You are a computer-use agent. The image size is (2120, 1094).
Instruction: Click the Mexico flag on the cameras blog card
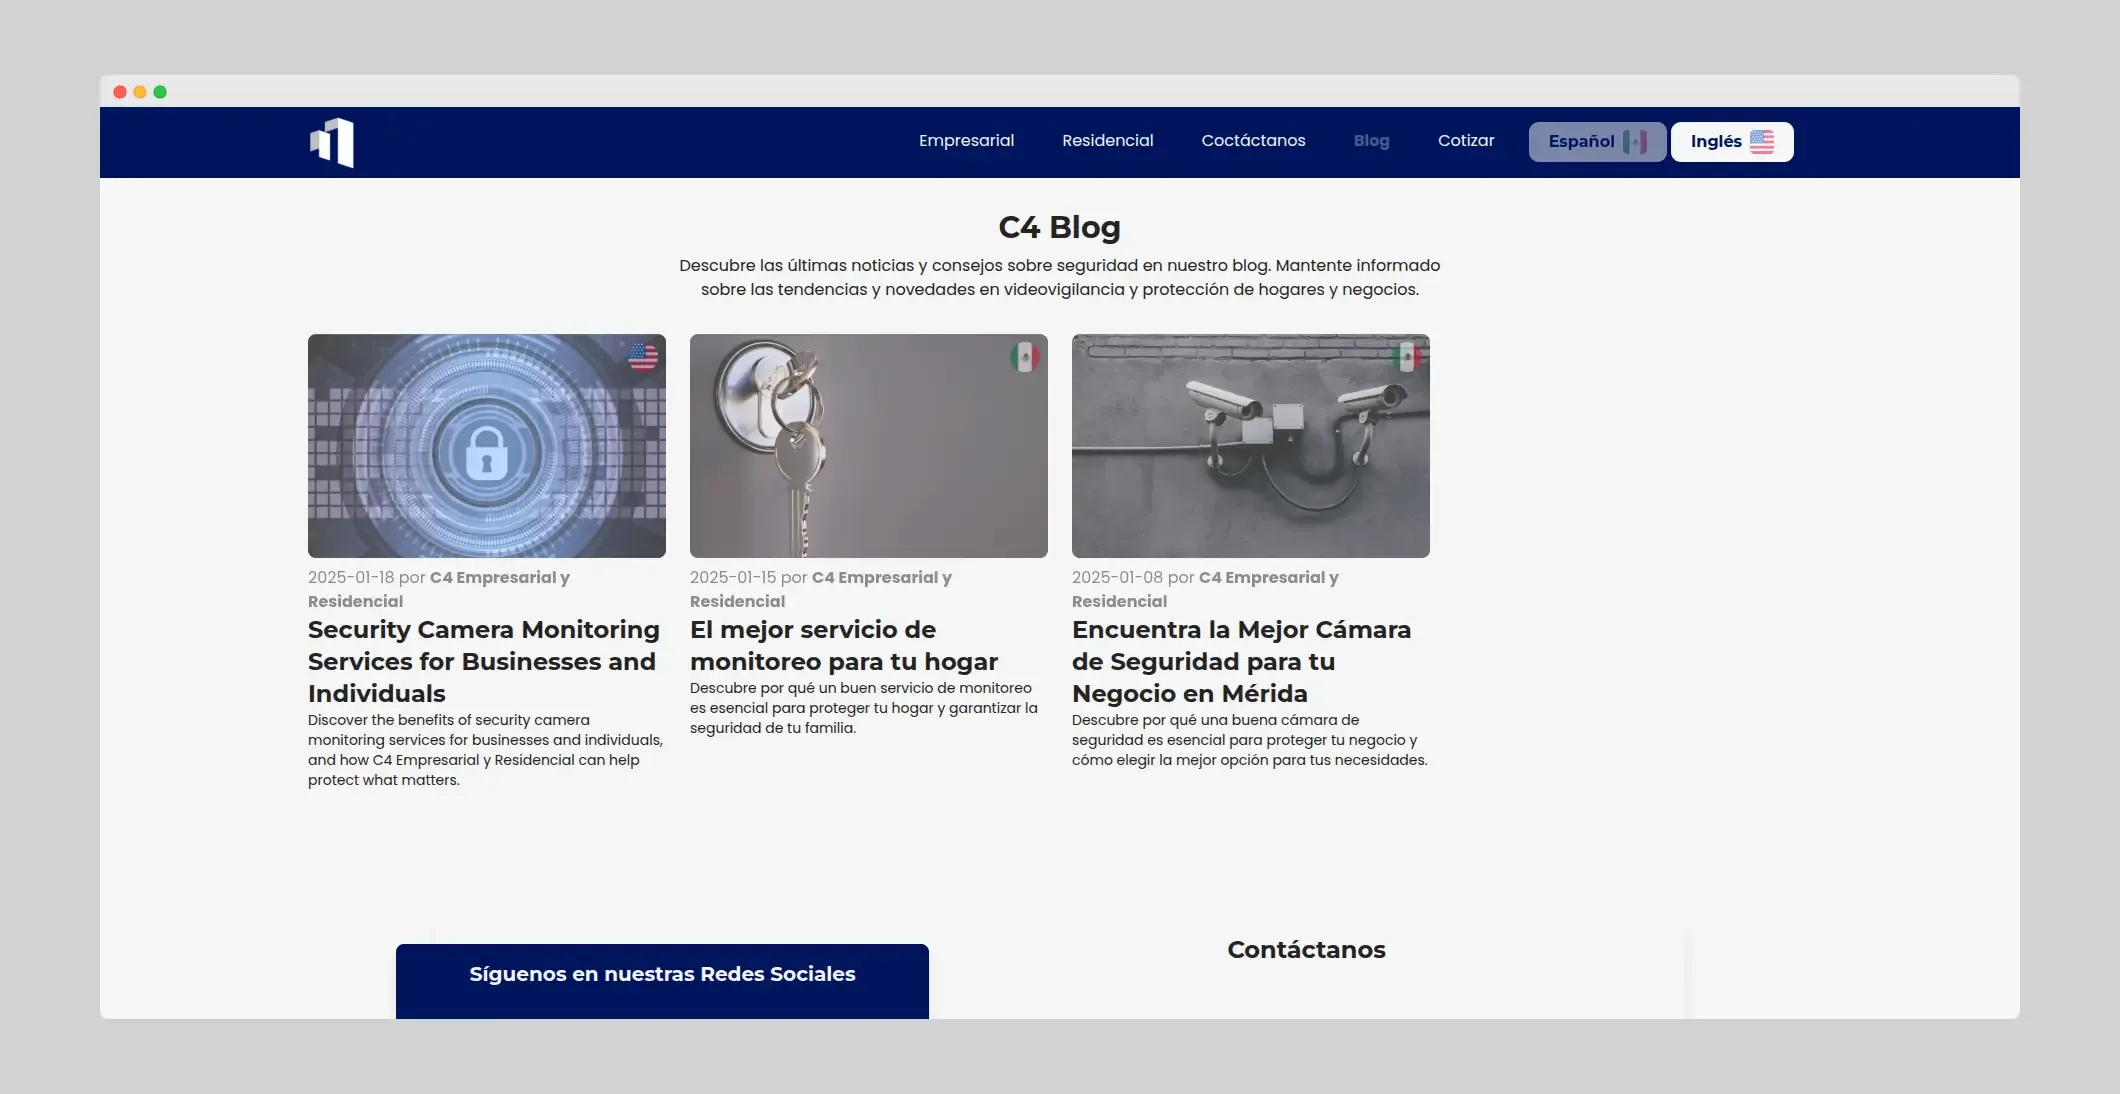click(1408, 357)
